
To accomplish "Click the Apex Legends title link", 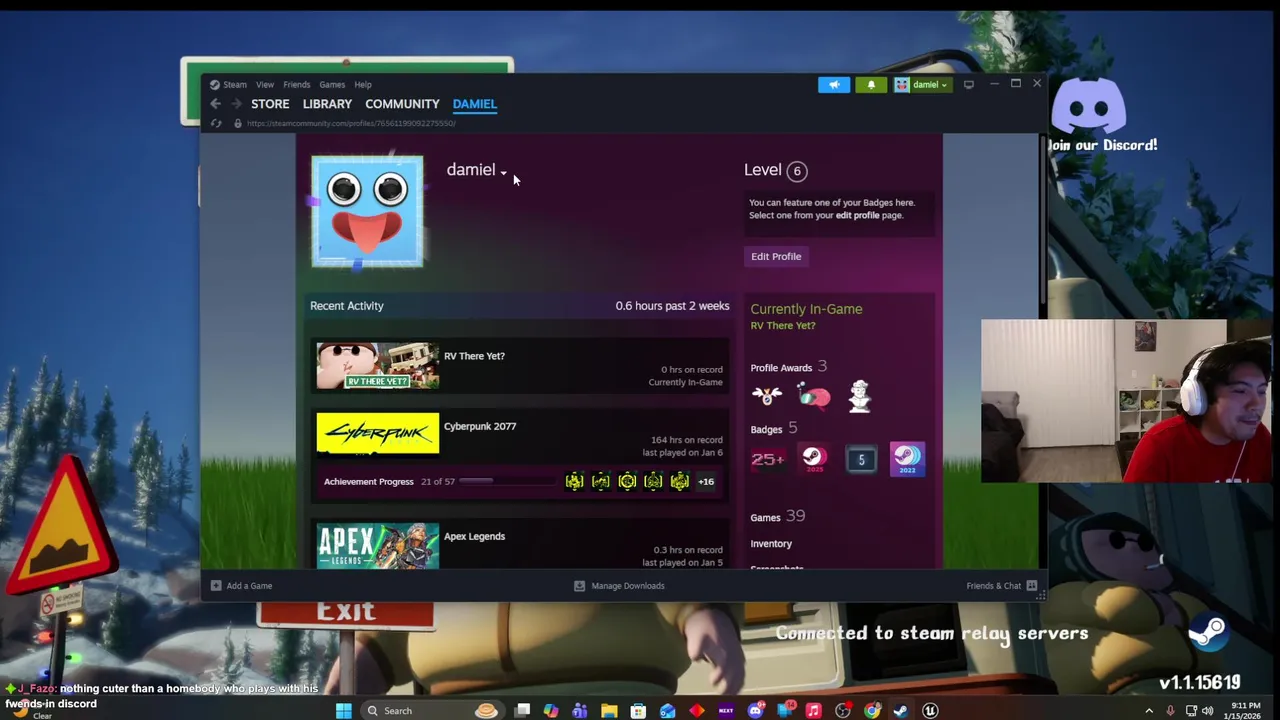I will coord(474,536).
